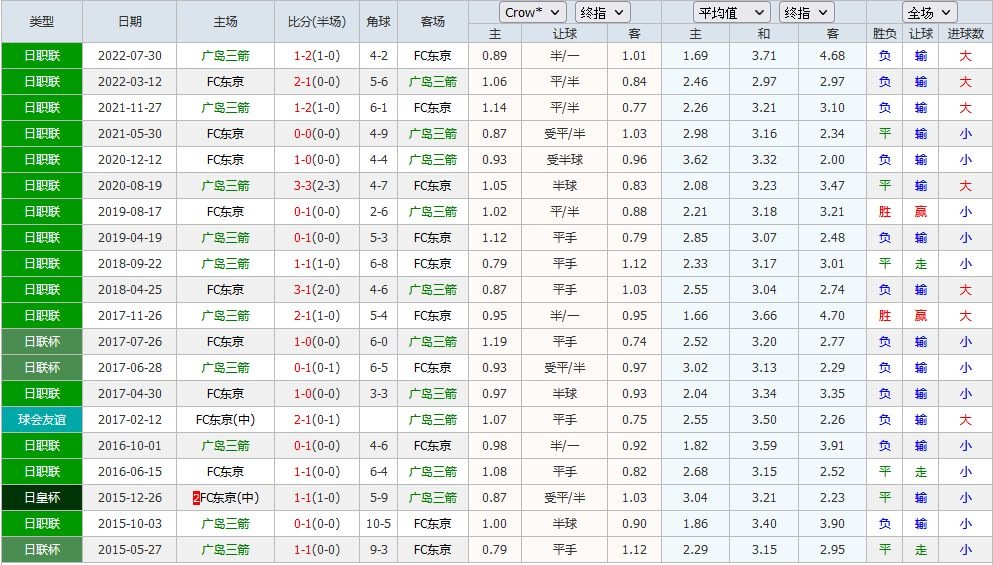Click home team 广岛三箭 in 2022-07-30 row
993x565 pixels.
(x=225, y=56)
